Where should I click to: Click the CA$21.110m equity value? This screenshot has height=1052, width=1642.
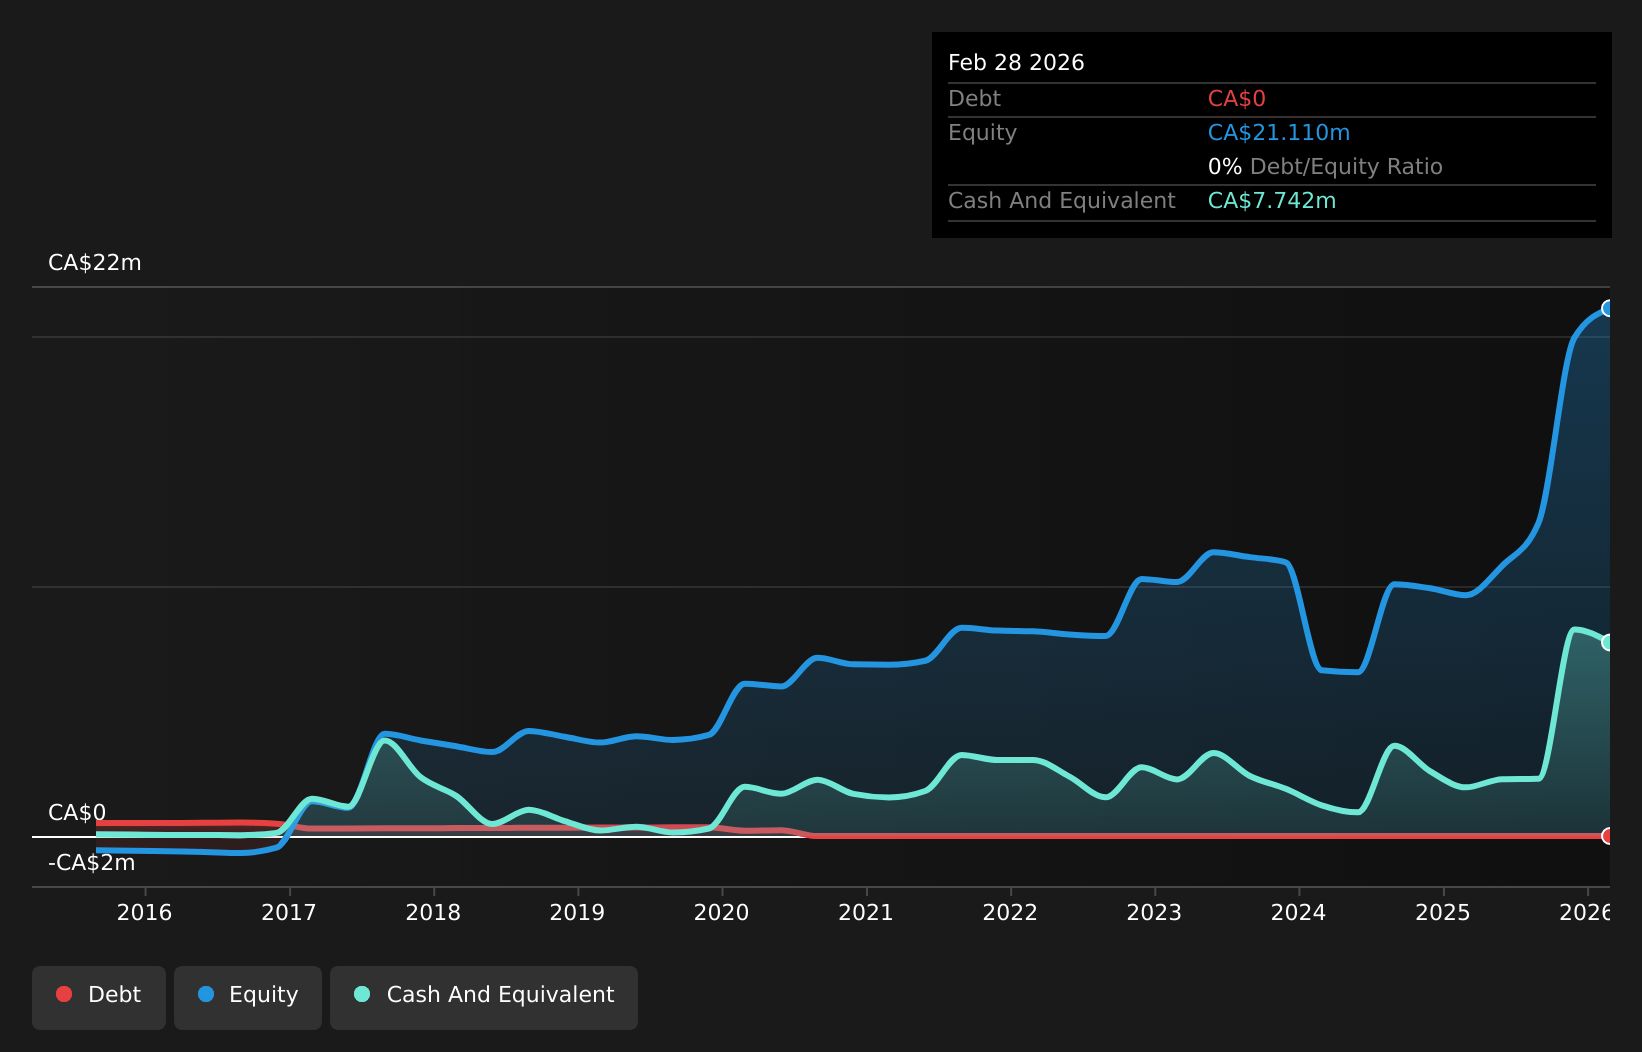[1279, 133]
